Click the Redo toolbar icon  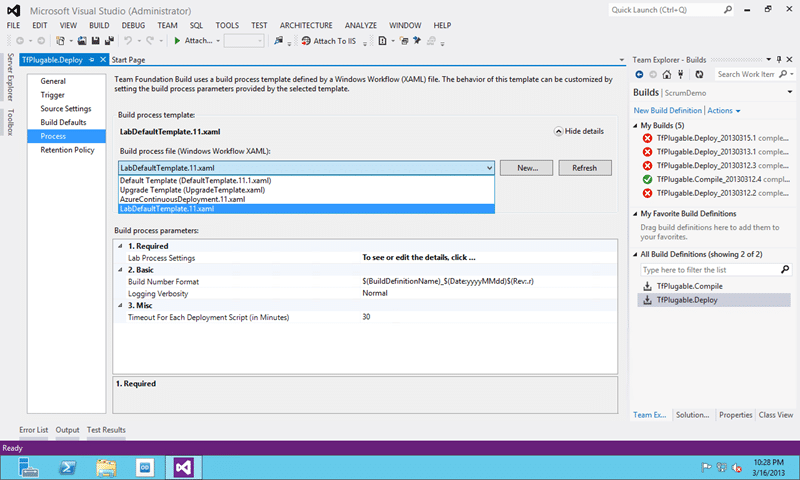(150, 41)
